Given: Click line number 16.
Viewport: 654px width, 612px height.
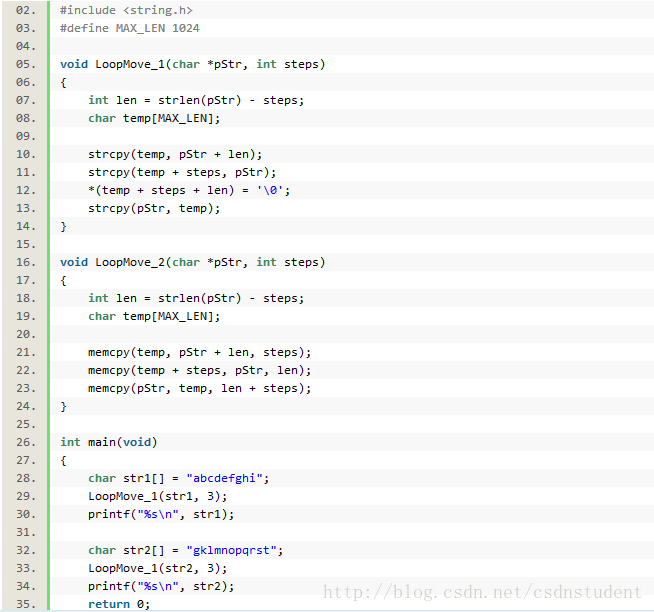Looking at the screenshot, I should pyautogui.click(x=25, y=262).
